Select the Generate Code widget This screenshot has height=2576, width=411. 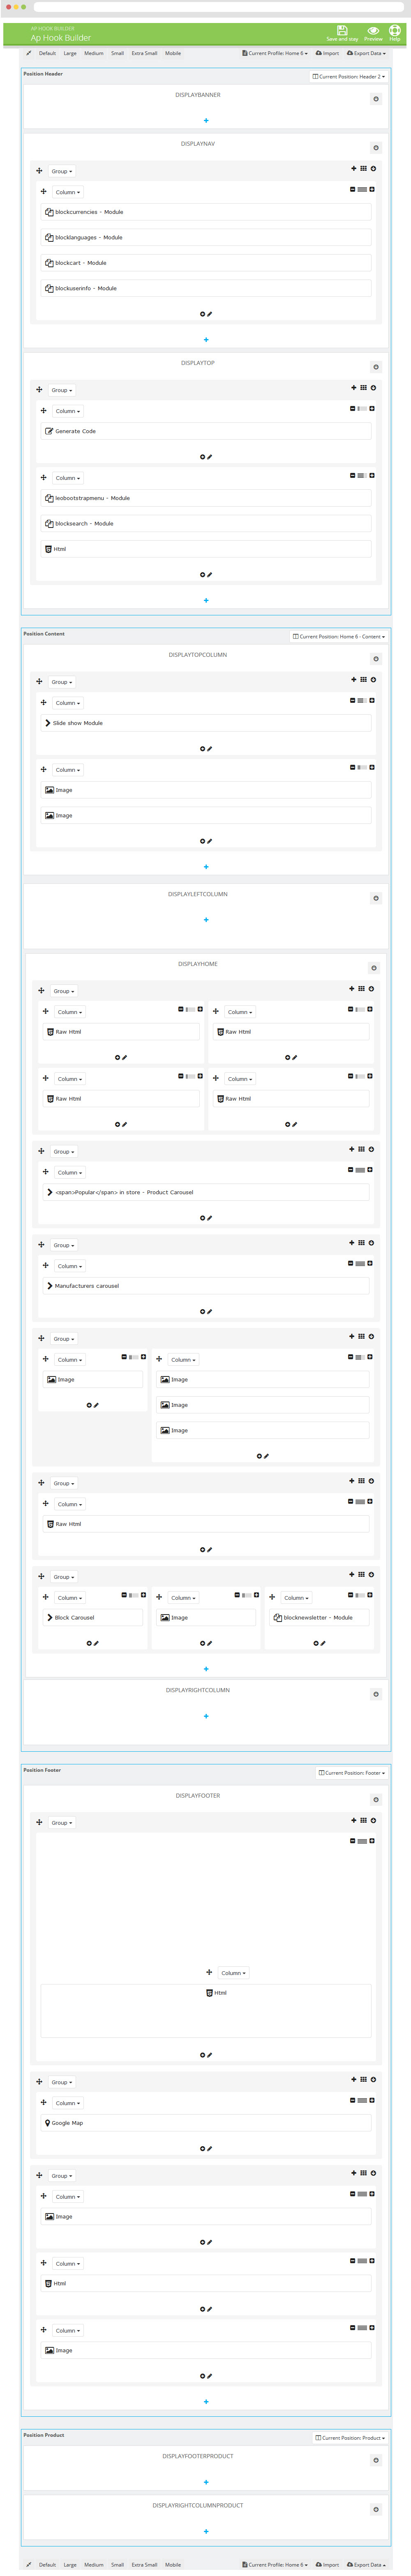point(206,431)
